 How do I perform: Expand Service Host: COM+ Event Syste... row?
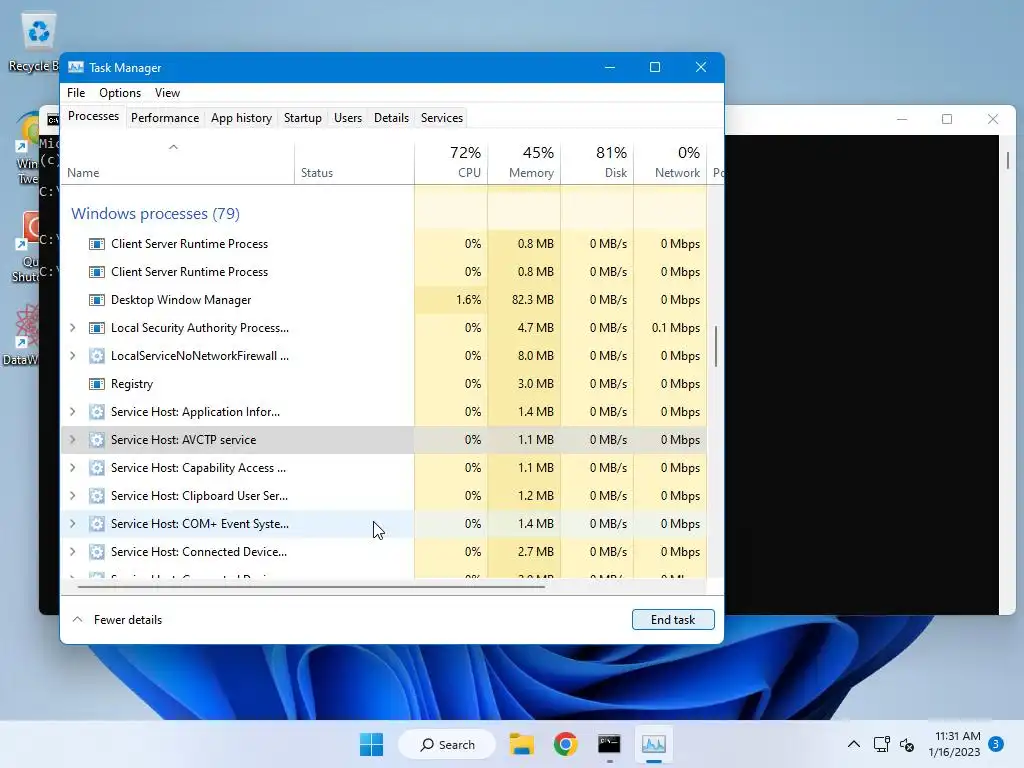click(x=72, y=524)
